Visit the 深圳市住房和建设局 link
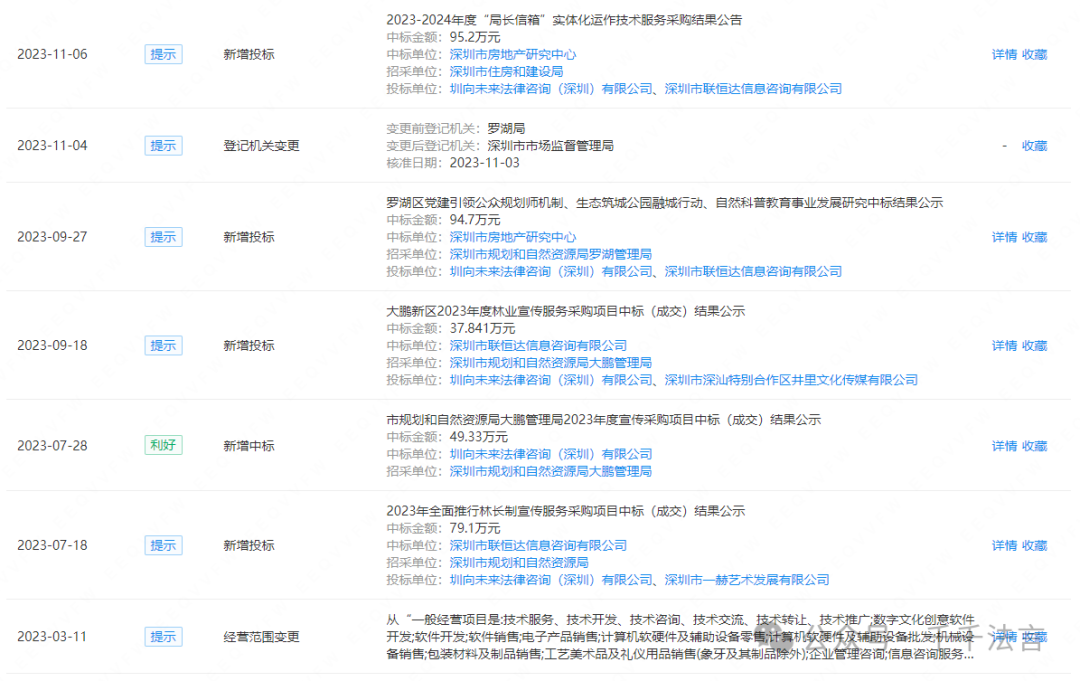The width and height of the screenshot is (1080, 681). 506,72
